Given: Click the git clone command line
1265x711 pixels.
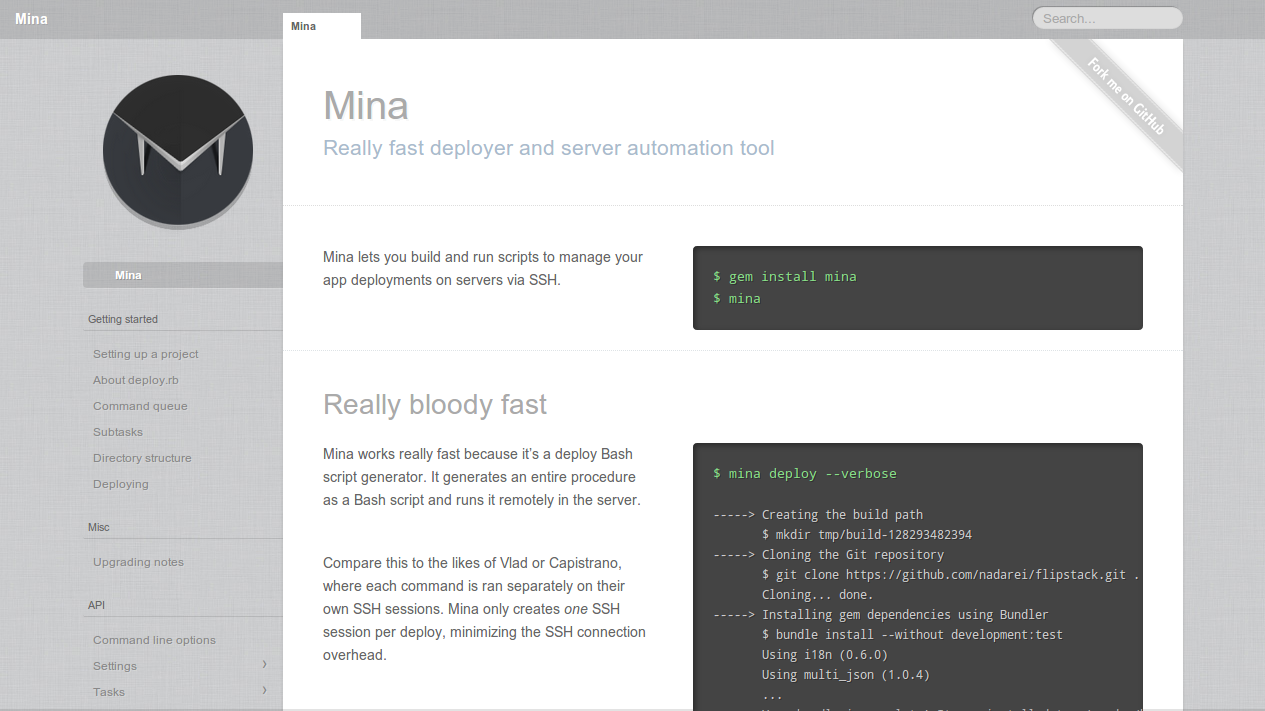Looking at the screenshot, I should [951, 574].
